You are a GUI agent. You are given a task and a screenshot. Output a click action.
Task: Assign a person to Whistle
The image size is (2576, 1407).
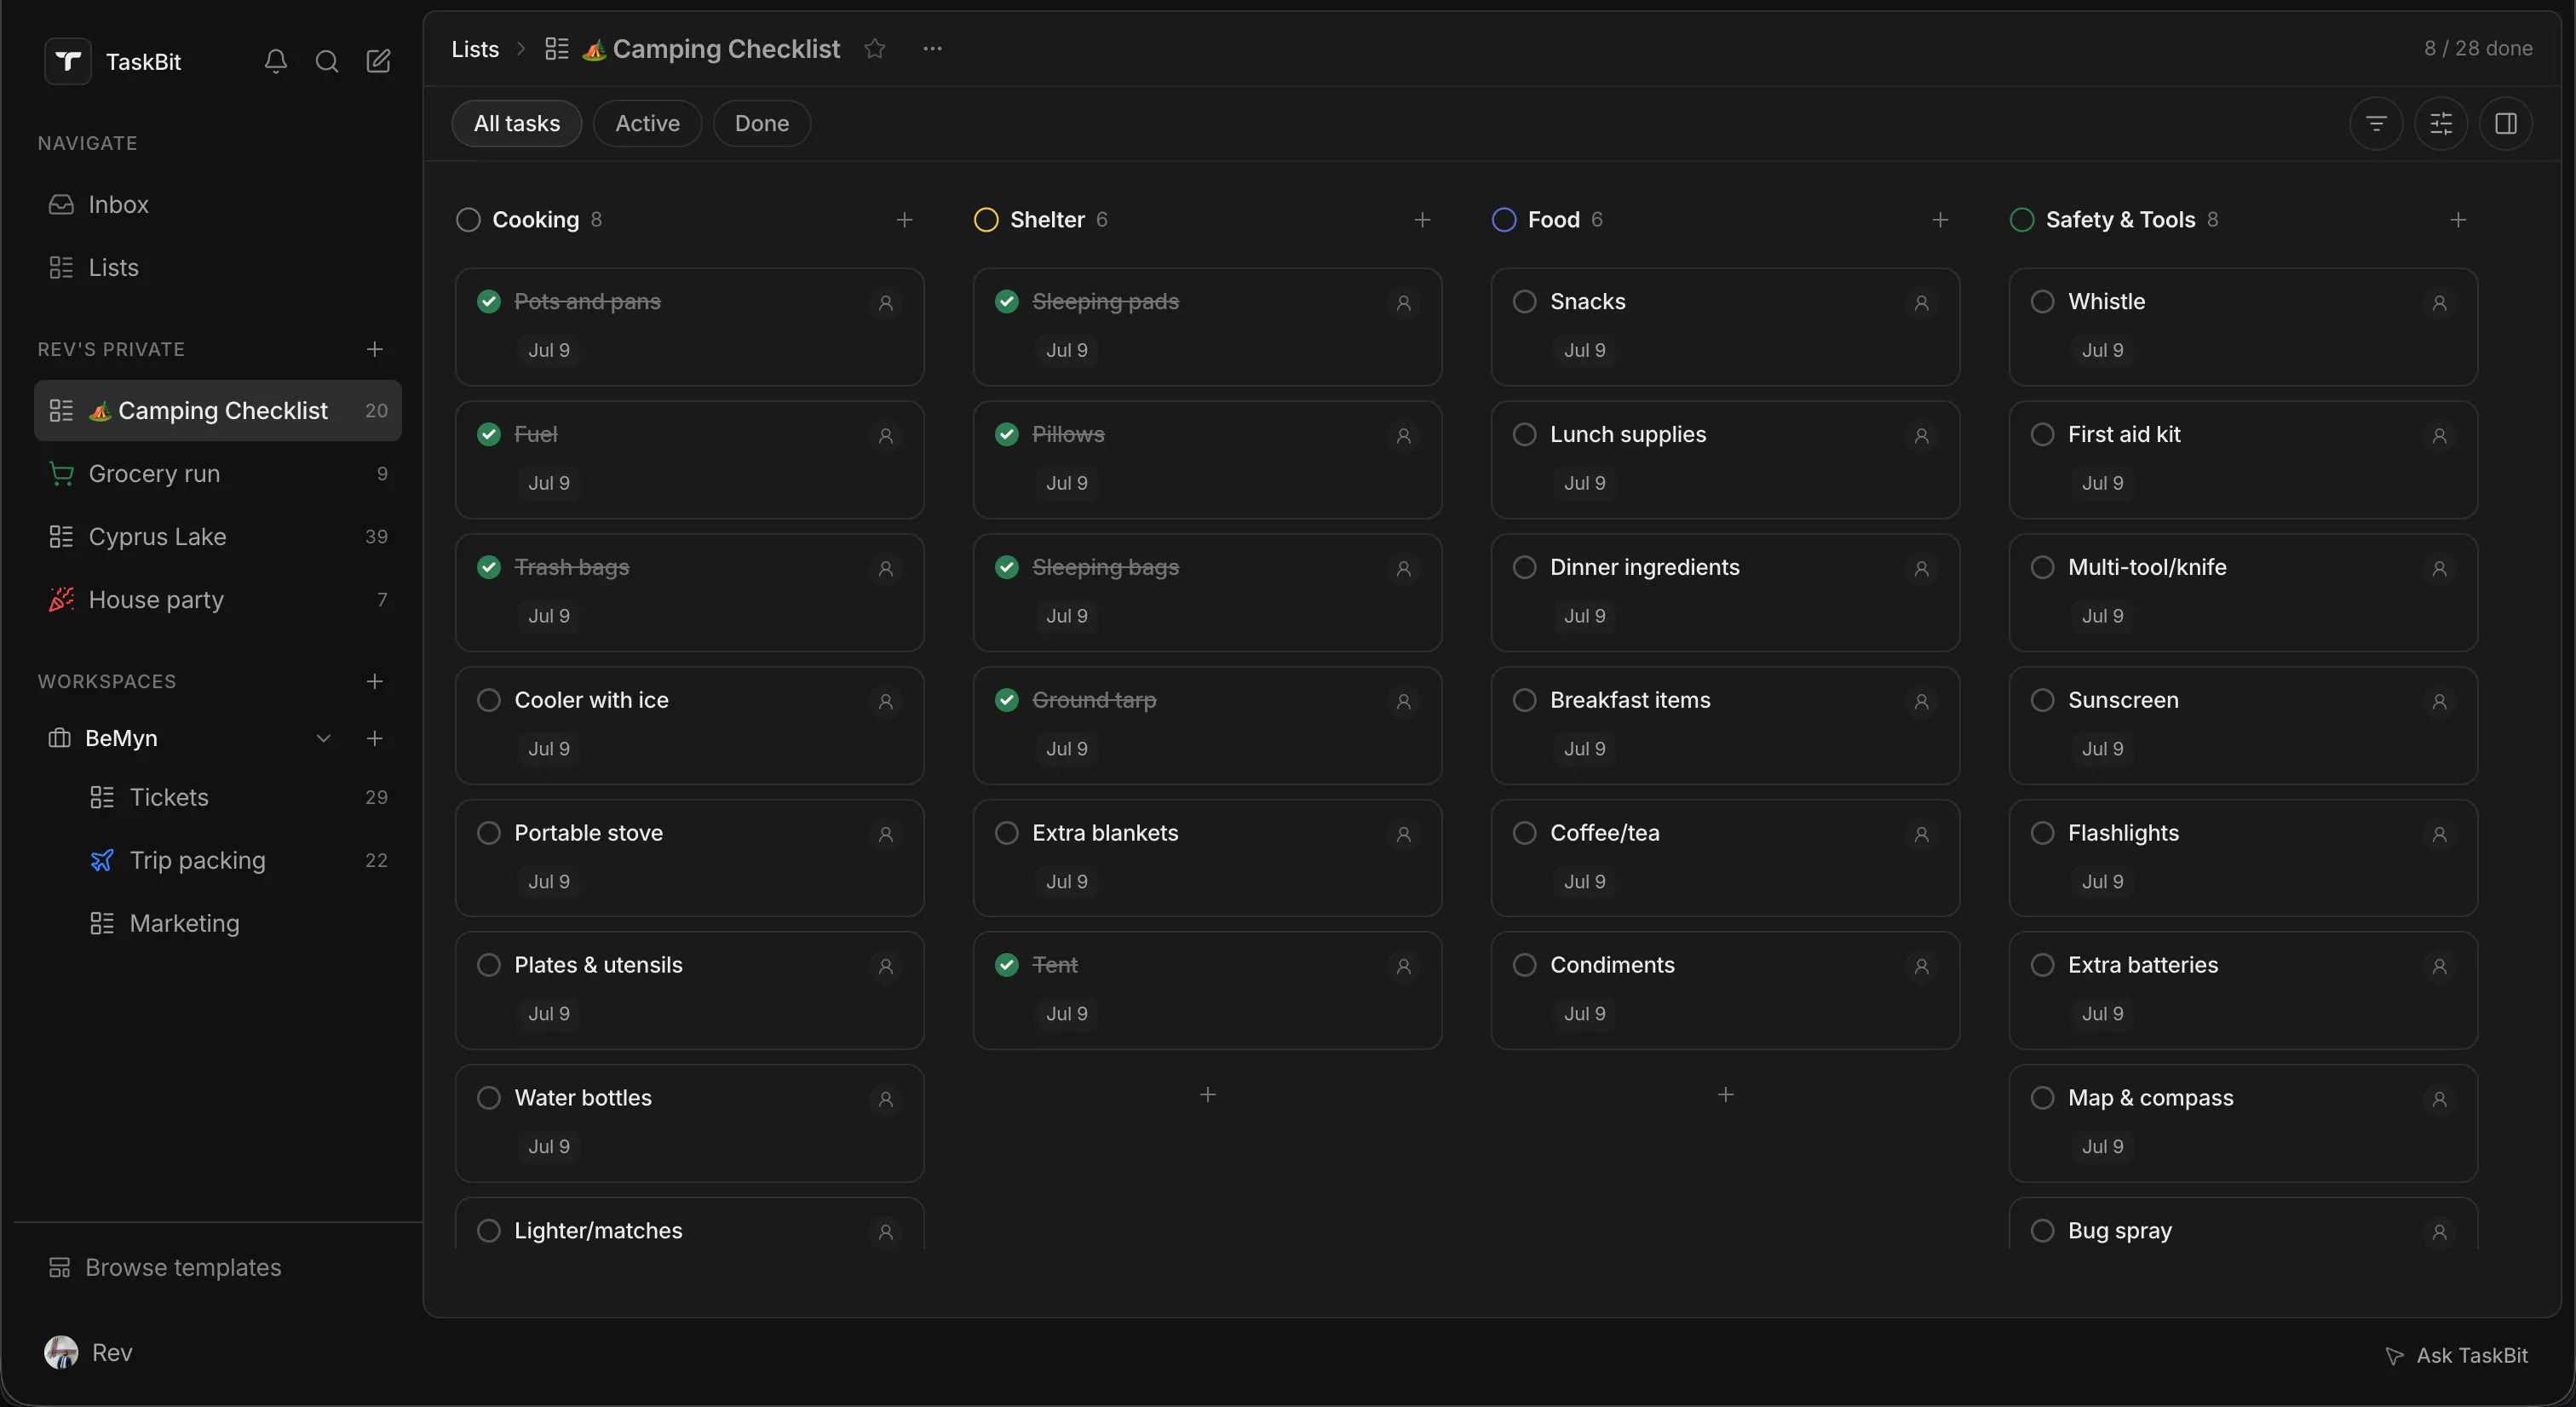2439,302
